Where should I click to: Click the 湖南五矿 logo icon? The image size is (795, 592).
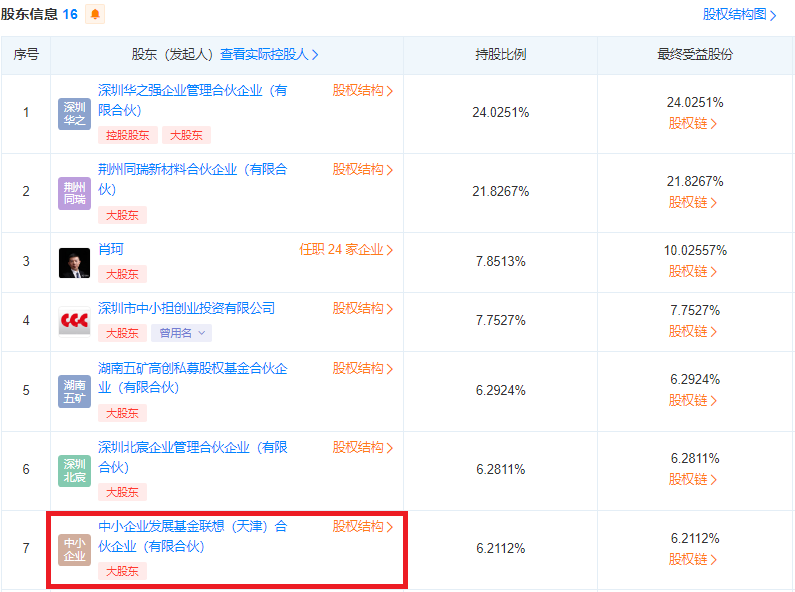pyautogui.click(x=75, y=391)
